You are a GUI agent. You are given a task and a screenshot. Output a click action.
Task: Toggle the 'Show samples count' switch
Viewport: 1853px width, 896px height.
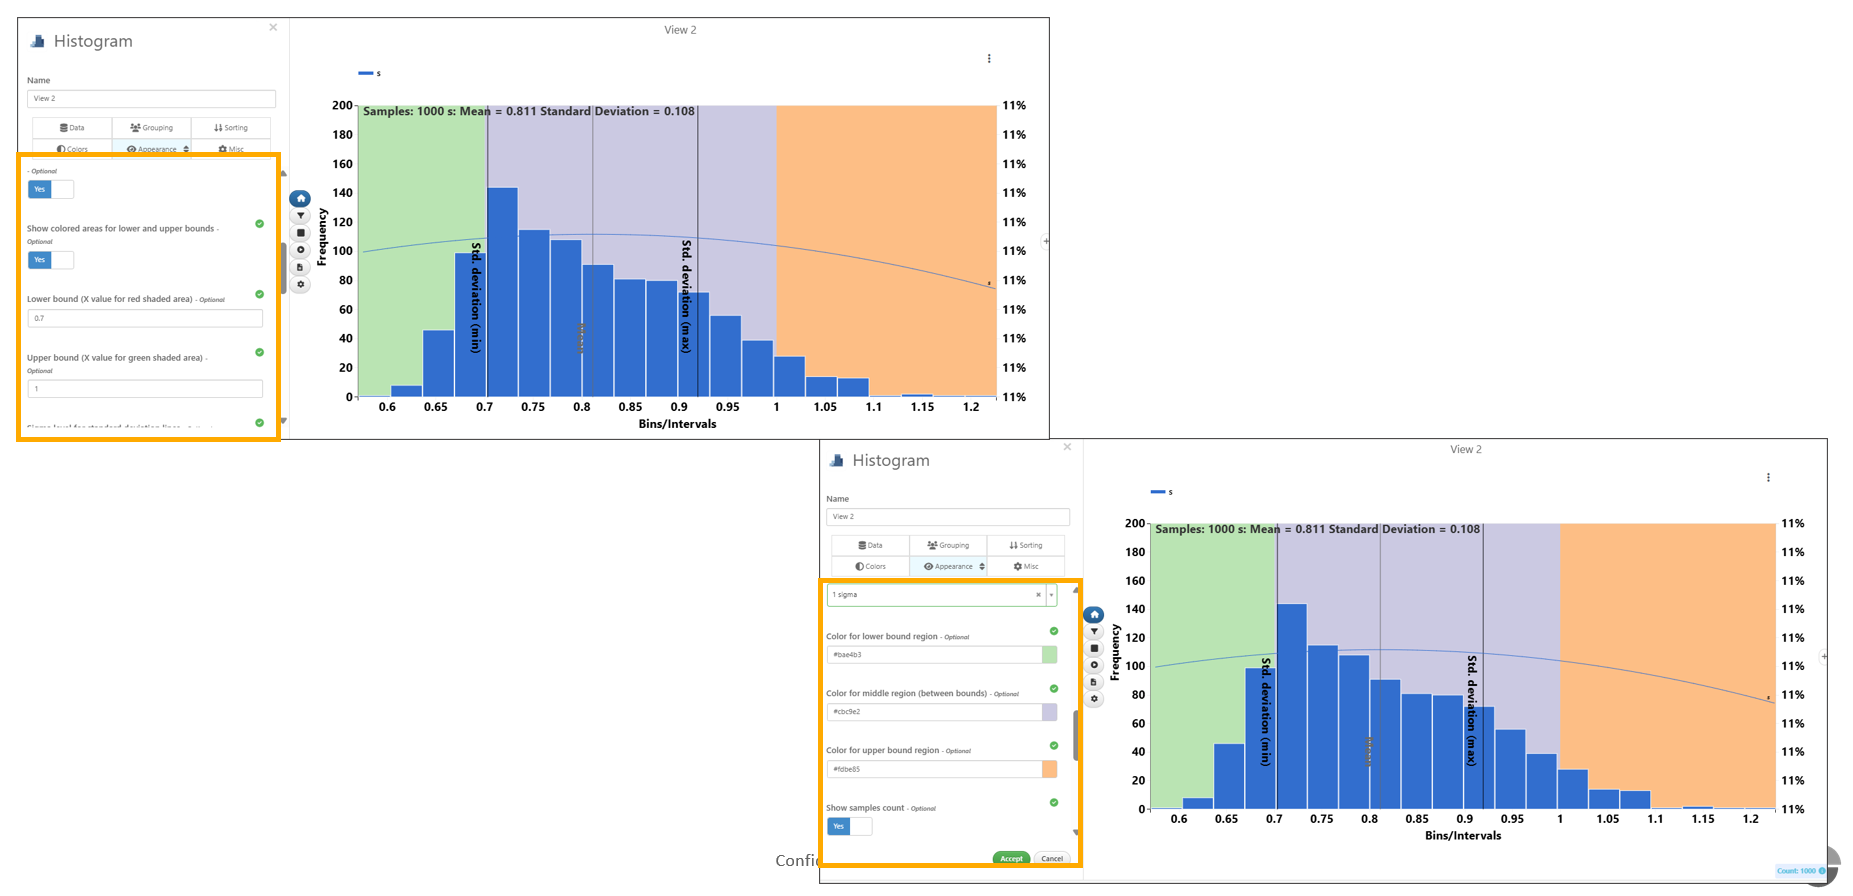click(849, 826)
